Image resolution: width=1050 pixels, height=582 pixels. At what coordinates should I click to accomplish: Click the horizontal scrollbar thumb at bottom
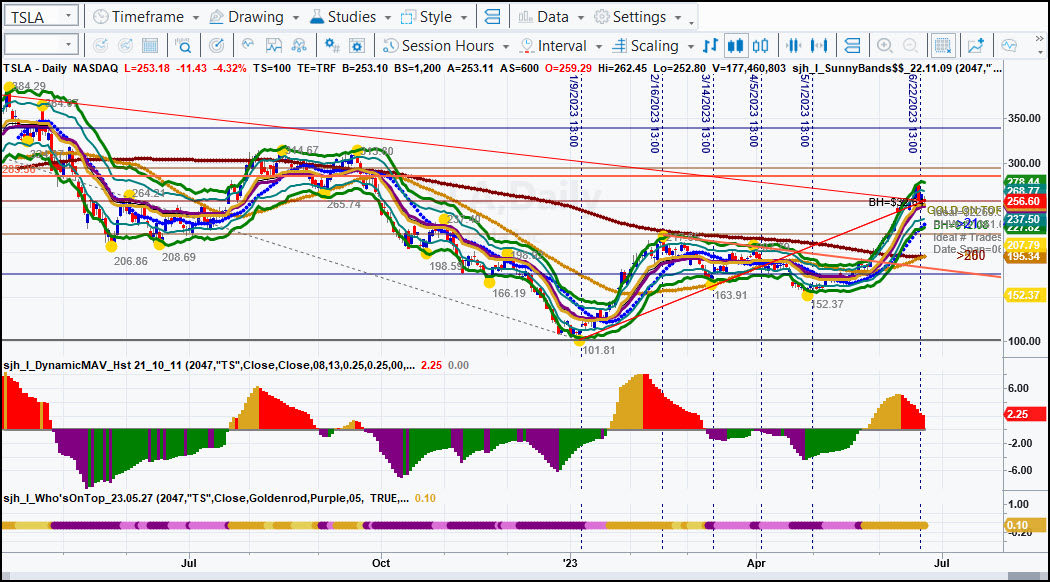[1025, 577]
